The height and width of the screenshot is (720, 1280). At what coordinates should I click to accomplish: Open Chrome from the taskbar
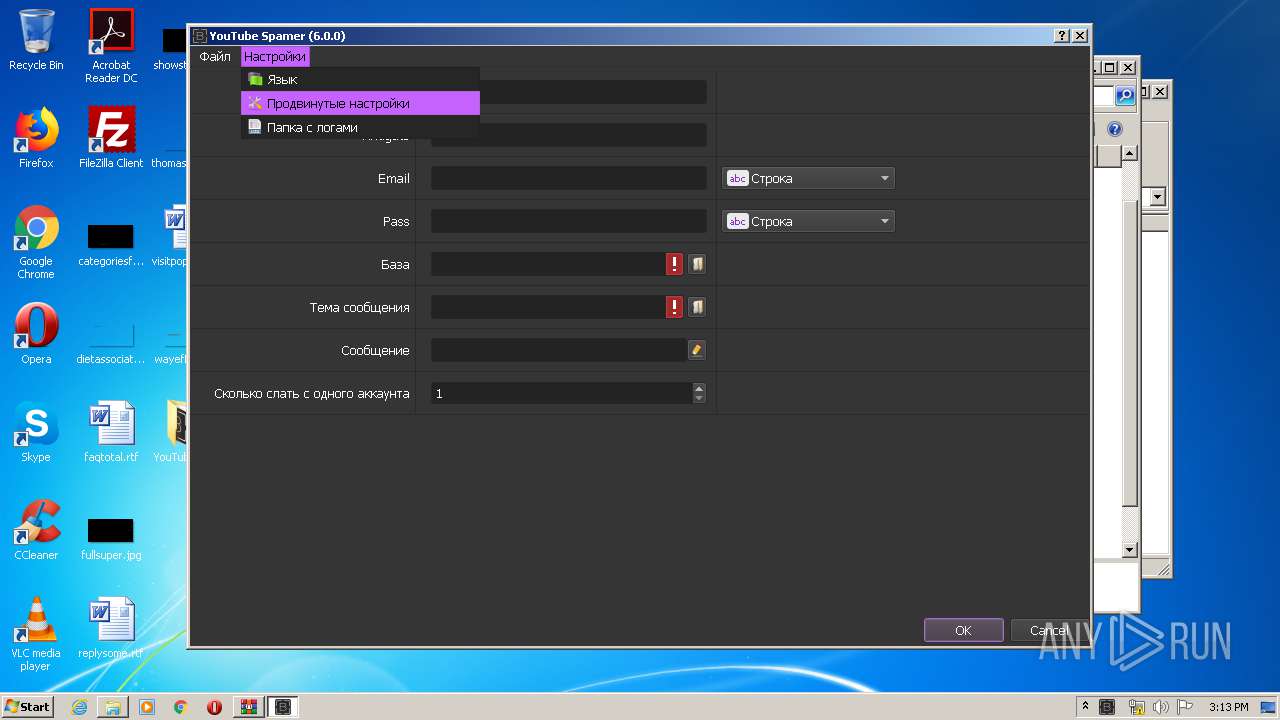[x=181, y=707]
